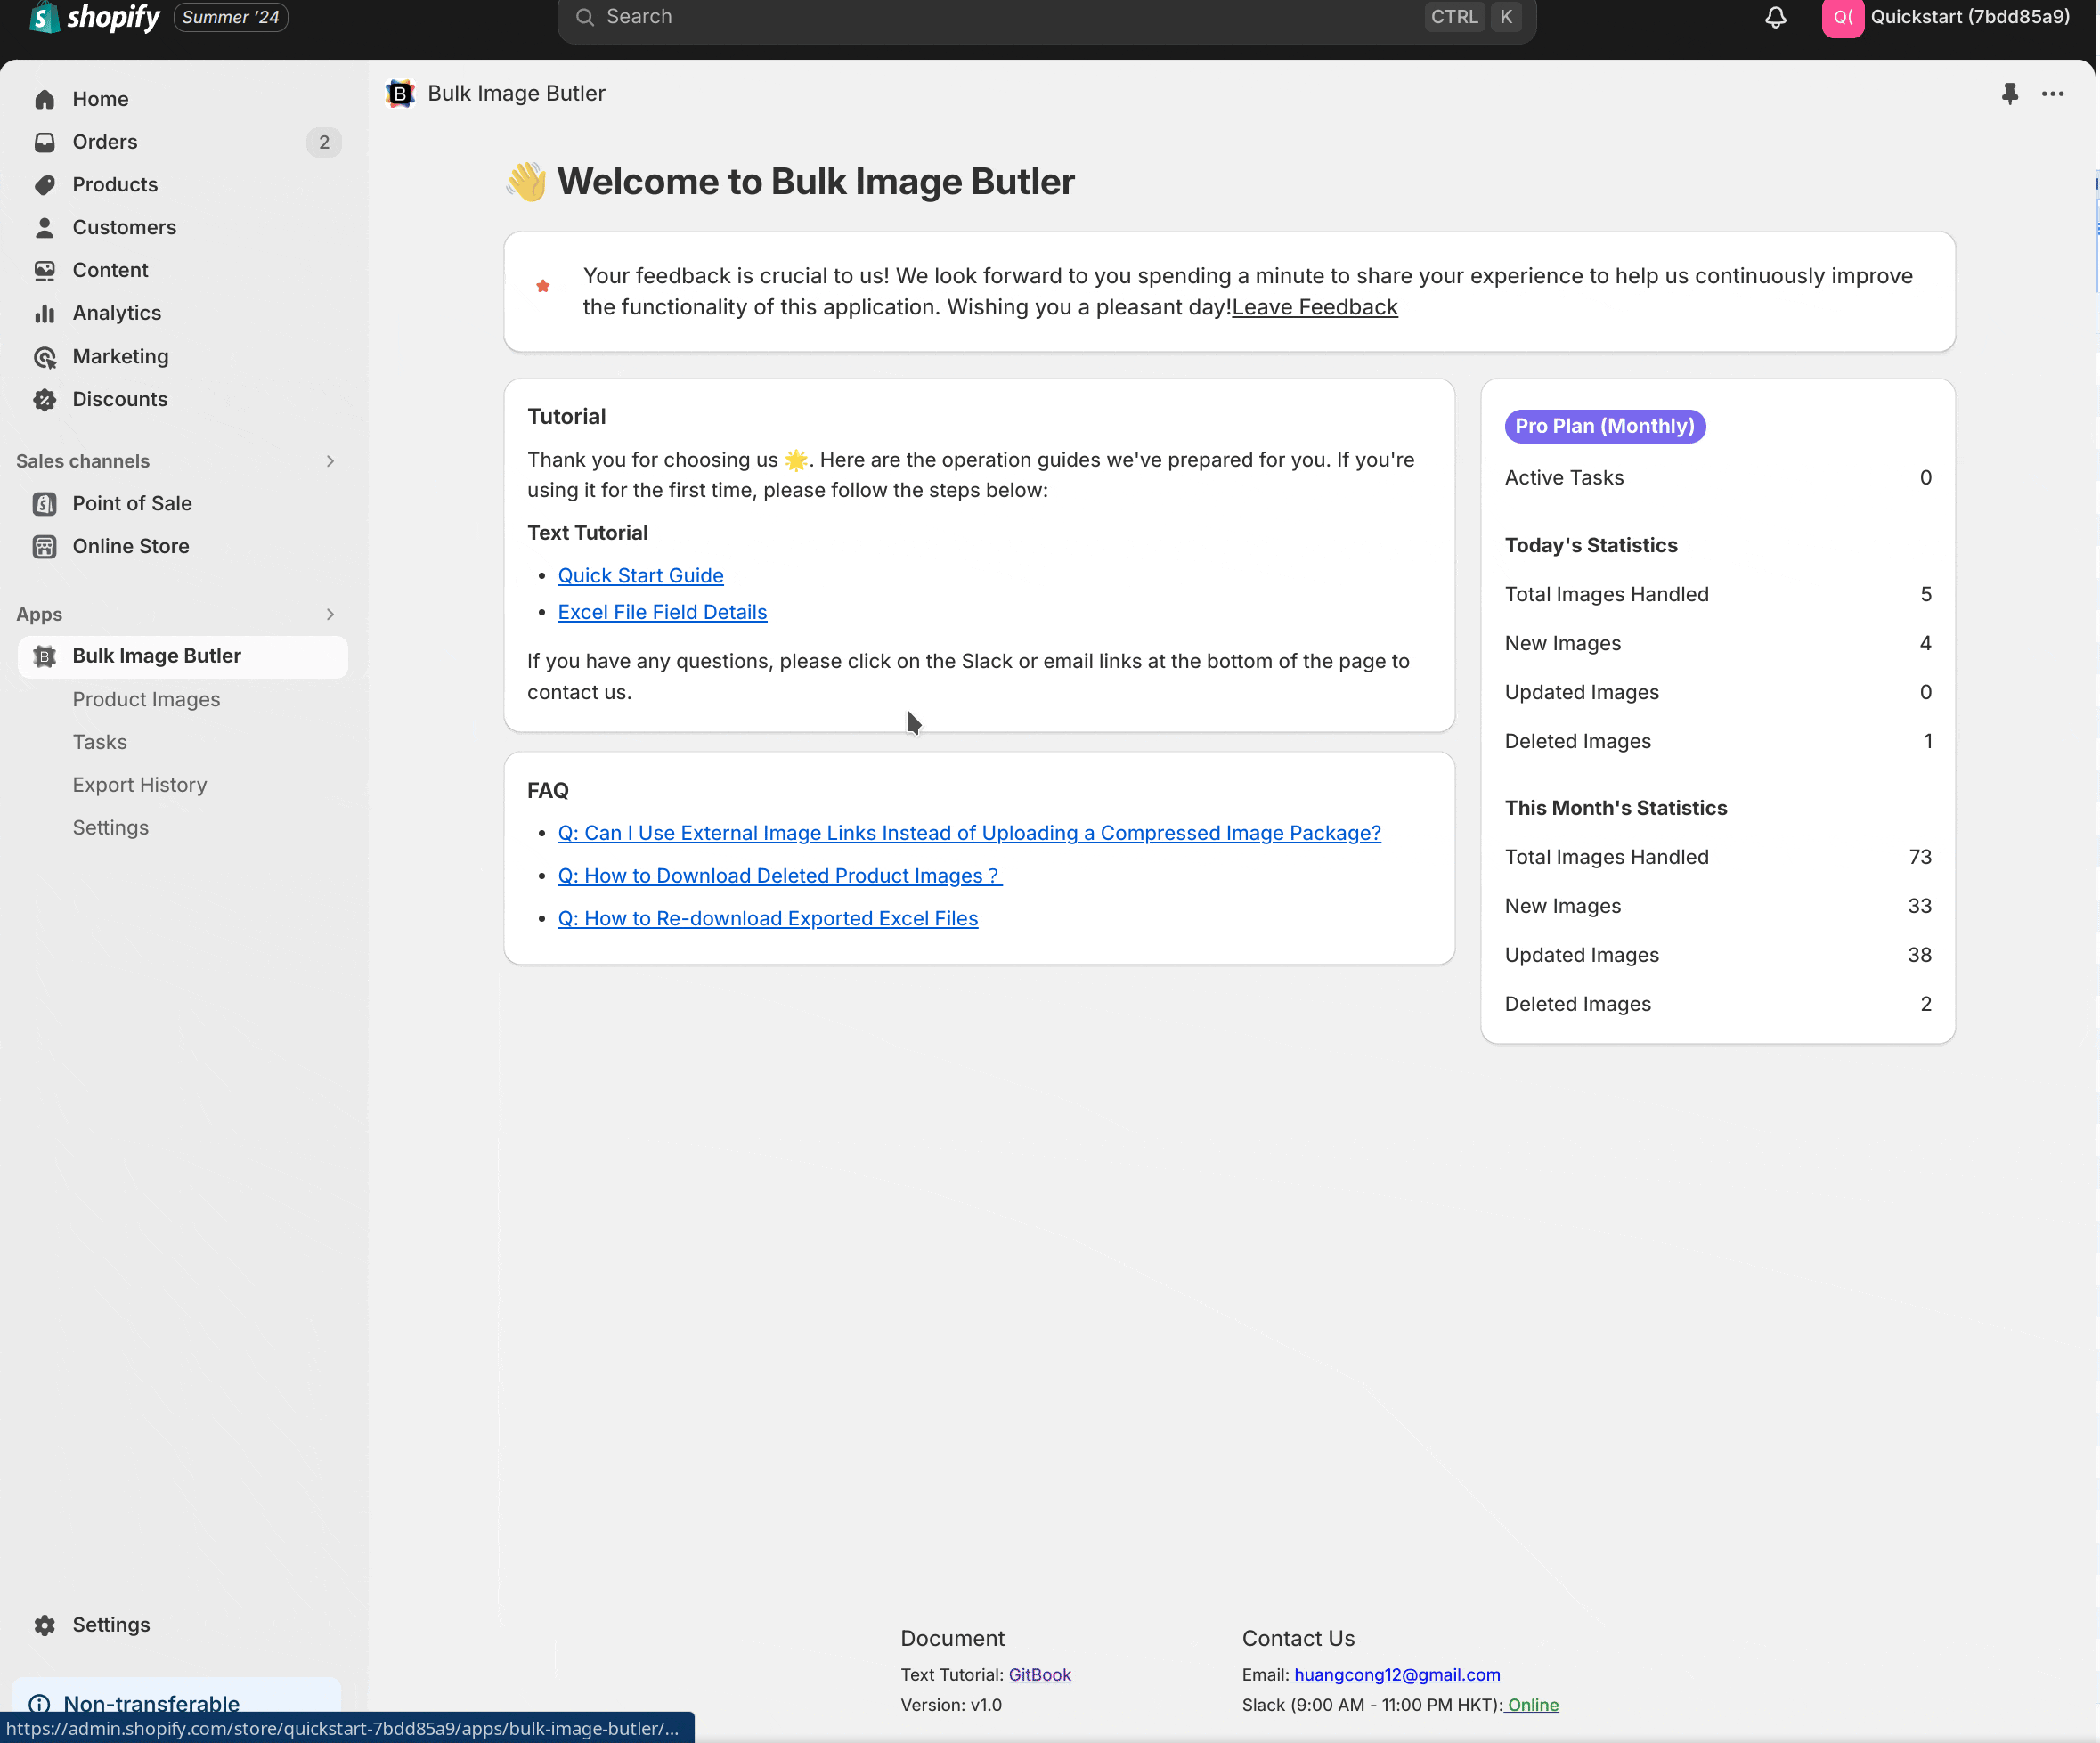
Task: Focus the Search input field
Action: [x=1000, y=17]
